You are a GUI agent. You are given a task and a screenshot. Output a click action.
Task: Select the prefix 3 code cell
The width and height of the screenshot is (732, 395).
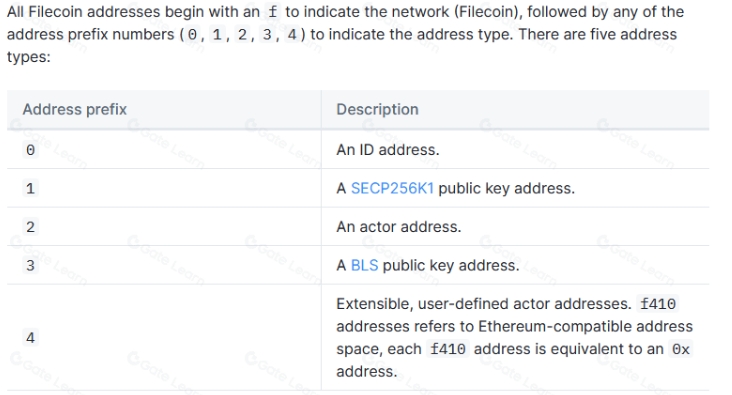pos(30,265)
